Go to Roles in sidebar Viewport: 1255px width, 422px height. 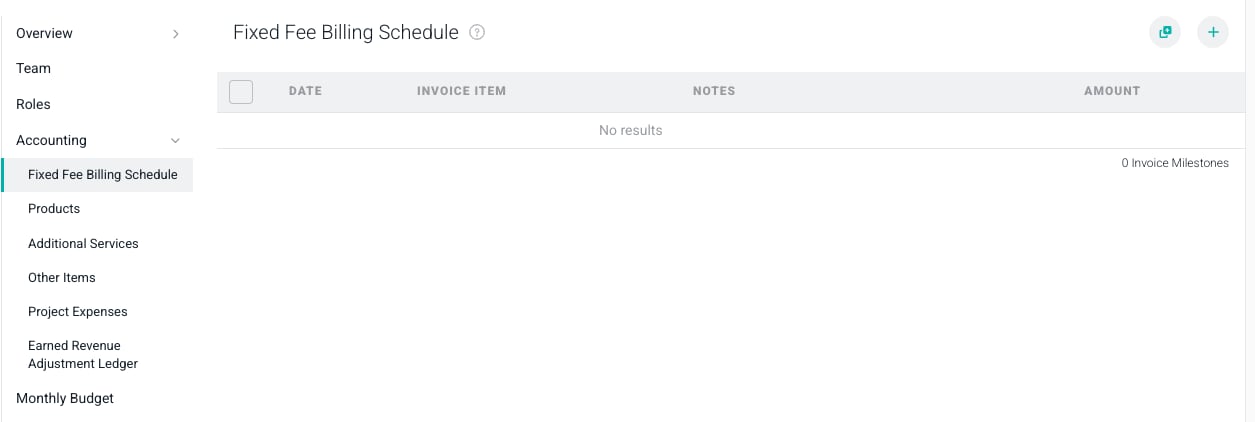pos(33,104)
